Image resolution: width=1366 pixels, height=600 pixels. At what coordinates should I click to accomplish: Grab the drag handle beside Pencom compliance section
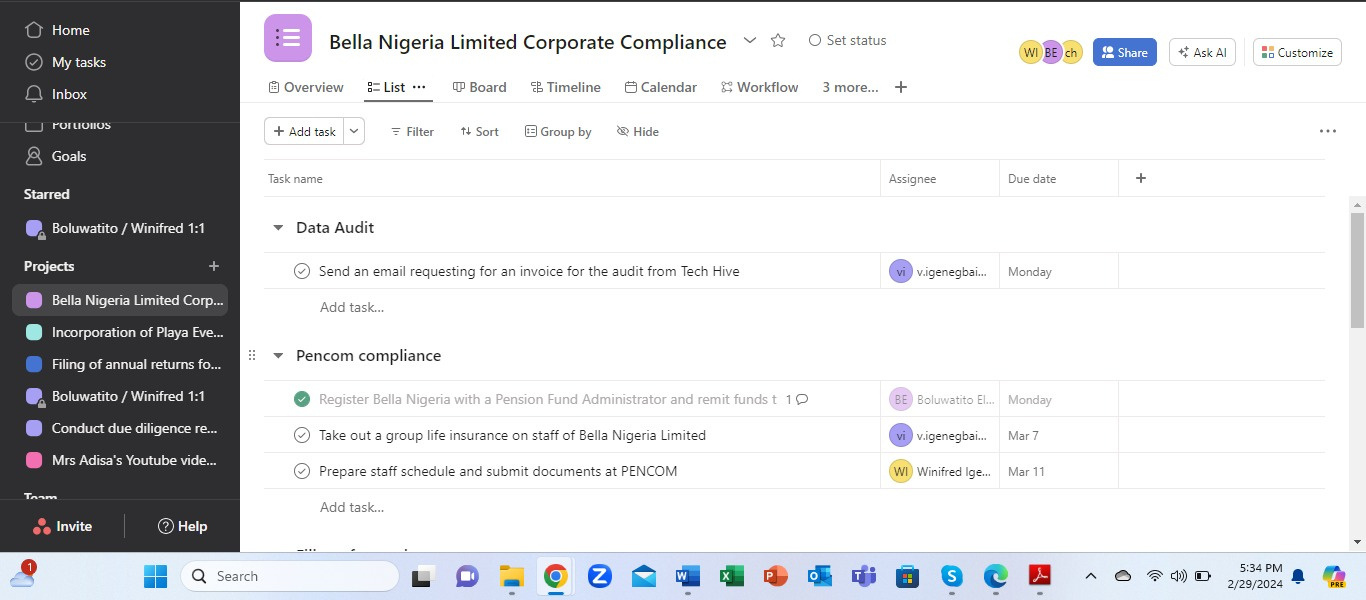pos(252,355)
